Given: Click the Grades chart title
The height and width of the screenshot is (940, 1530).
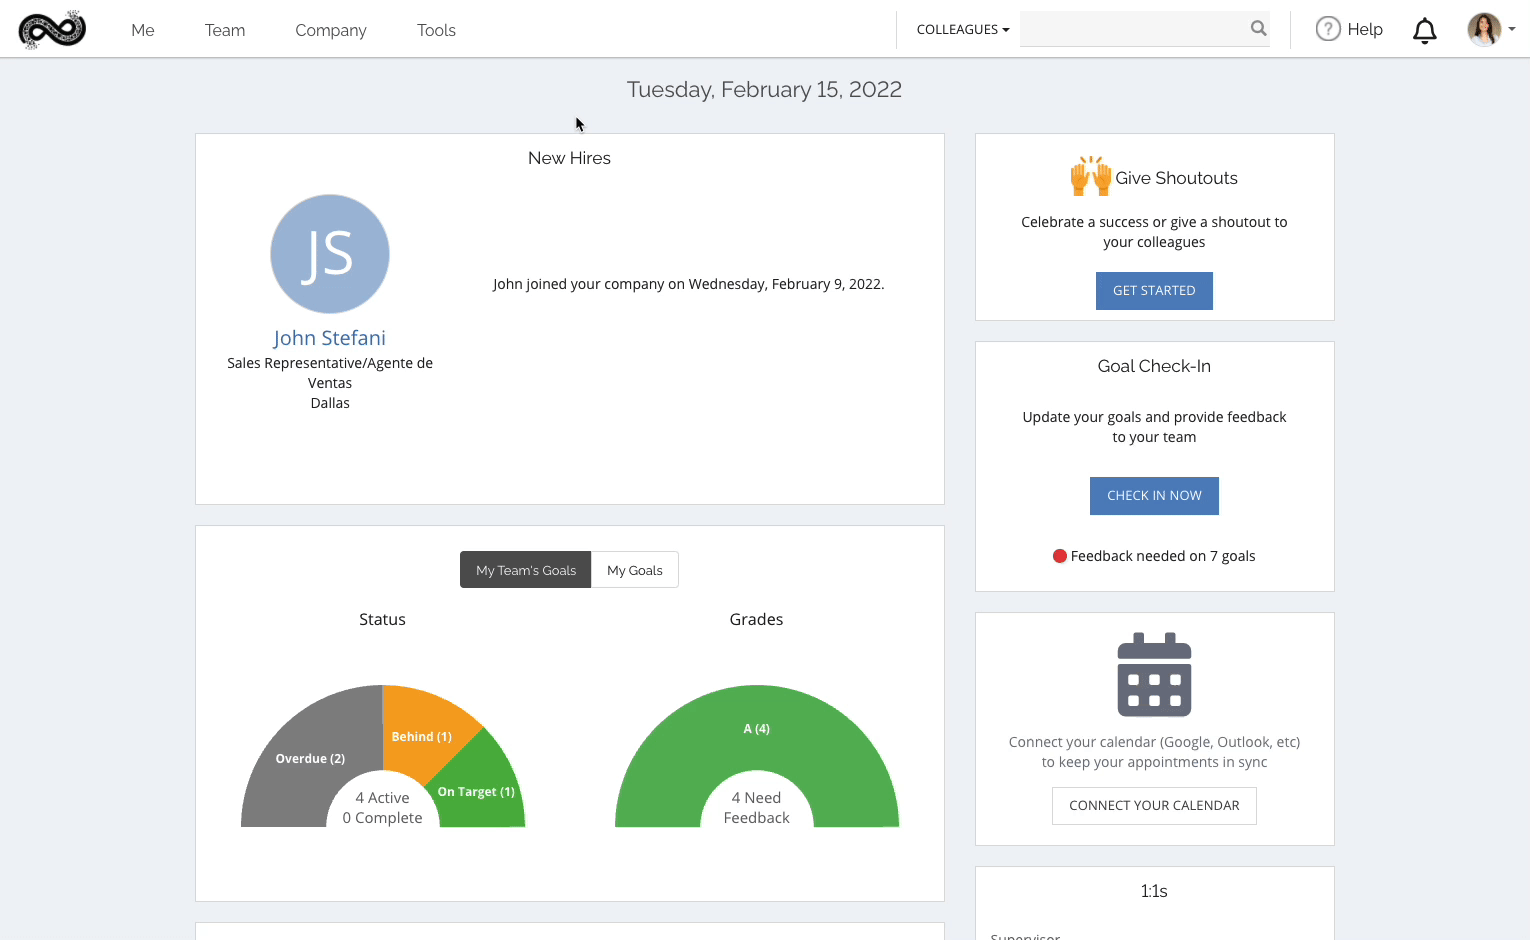Looking at the screenshot, I should click(756, 620).
